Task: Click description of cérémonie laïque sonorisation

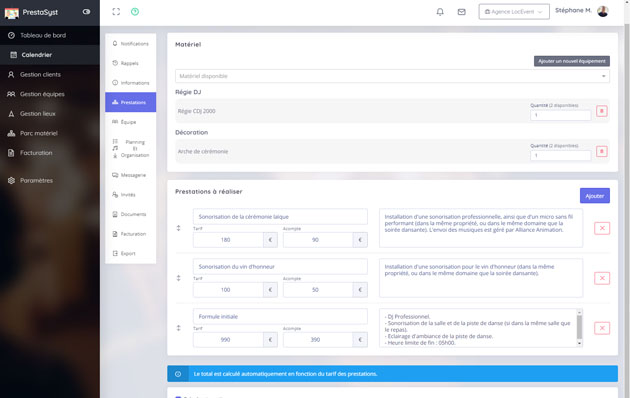Action: (481, 228)
